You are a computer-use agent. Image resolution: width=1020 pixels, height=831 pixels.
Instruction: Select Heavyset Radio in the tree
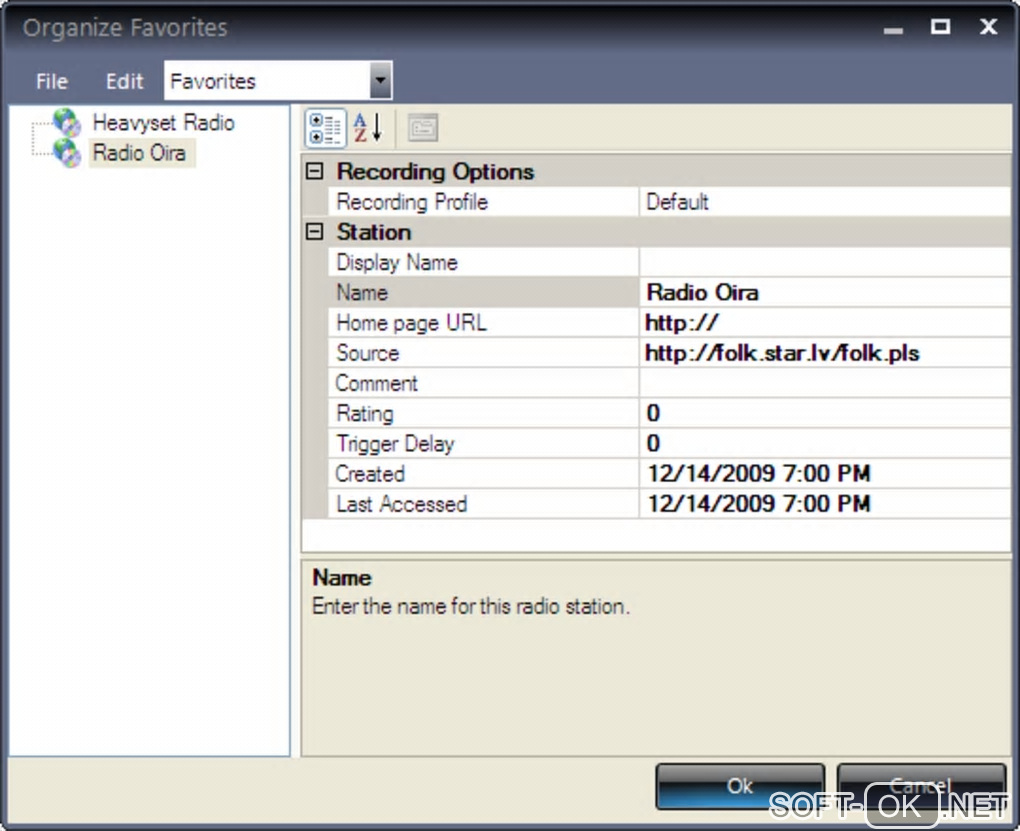click(x=163, y=122)
